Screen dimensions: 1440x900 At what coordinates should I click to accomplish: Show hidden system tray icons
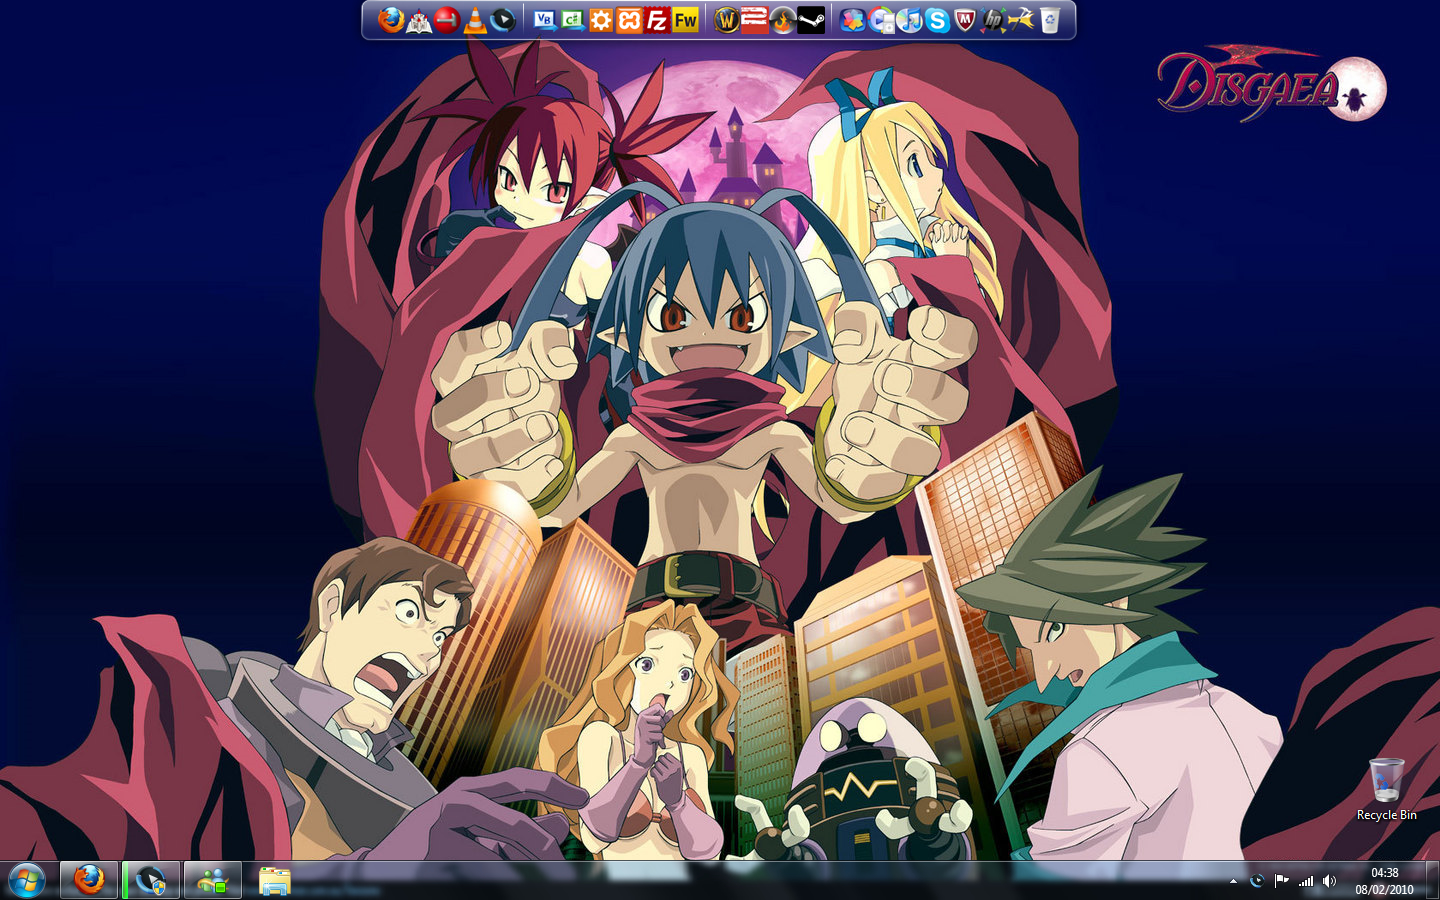1233,881
